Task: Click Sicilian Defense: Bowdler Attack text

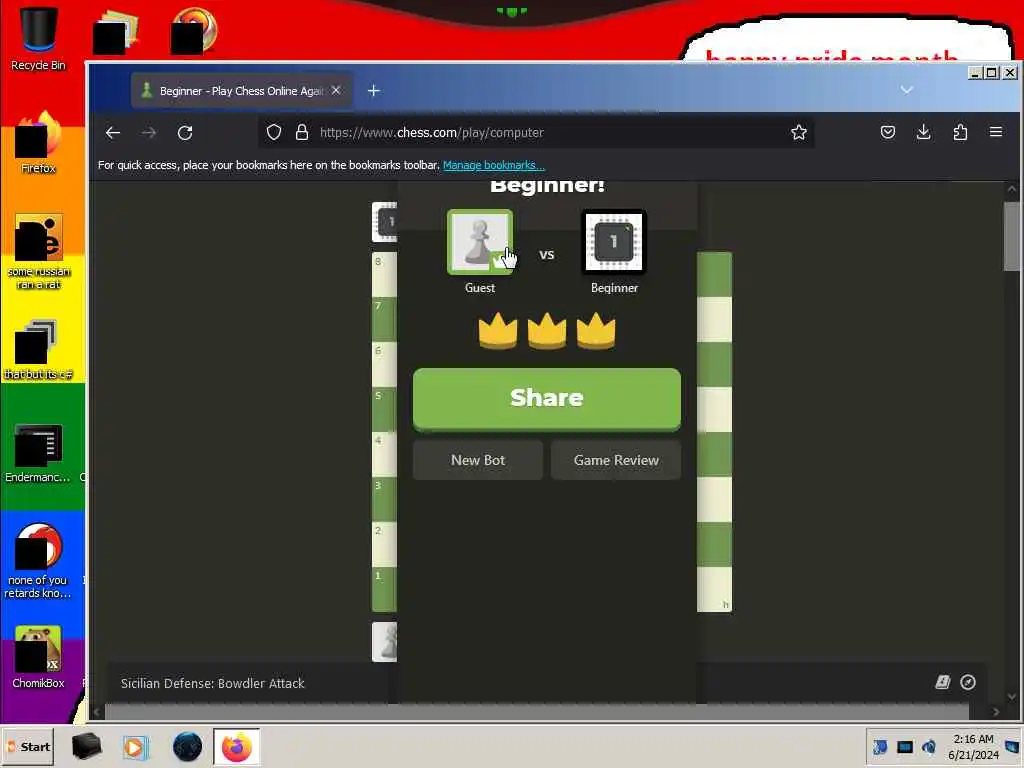Action: point(212,684)
